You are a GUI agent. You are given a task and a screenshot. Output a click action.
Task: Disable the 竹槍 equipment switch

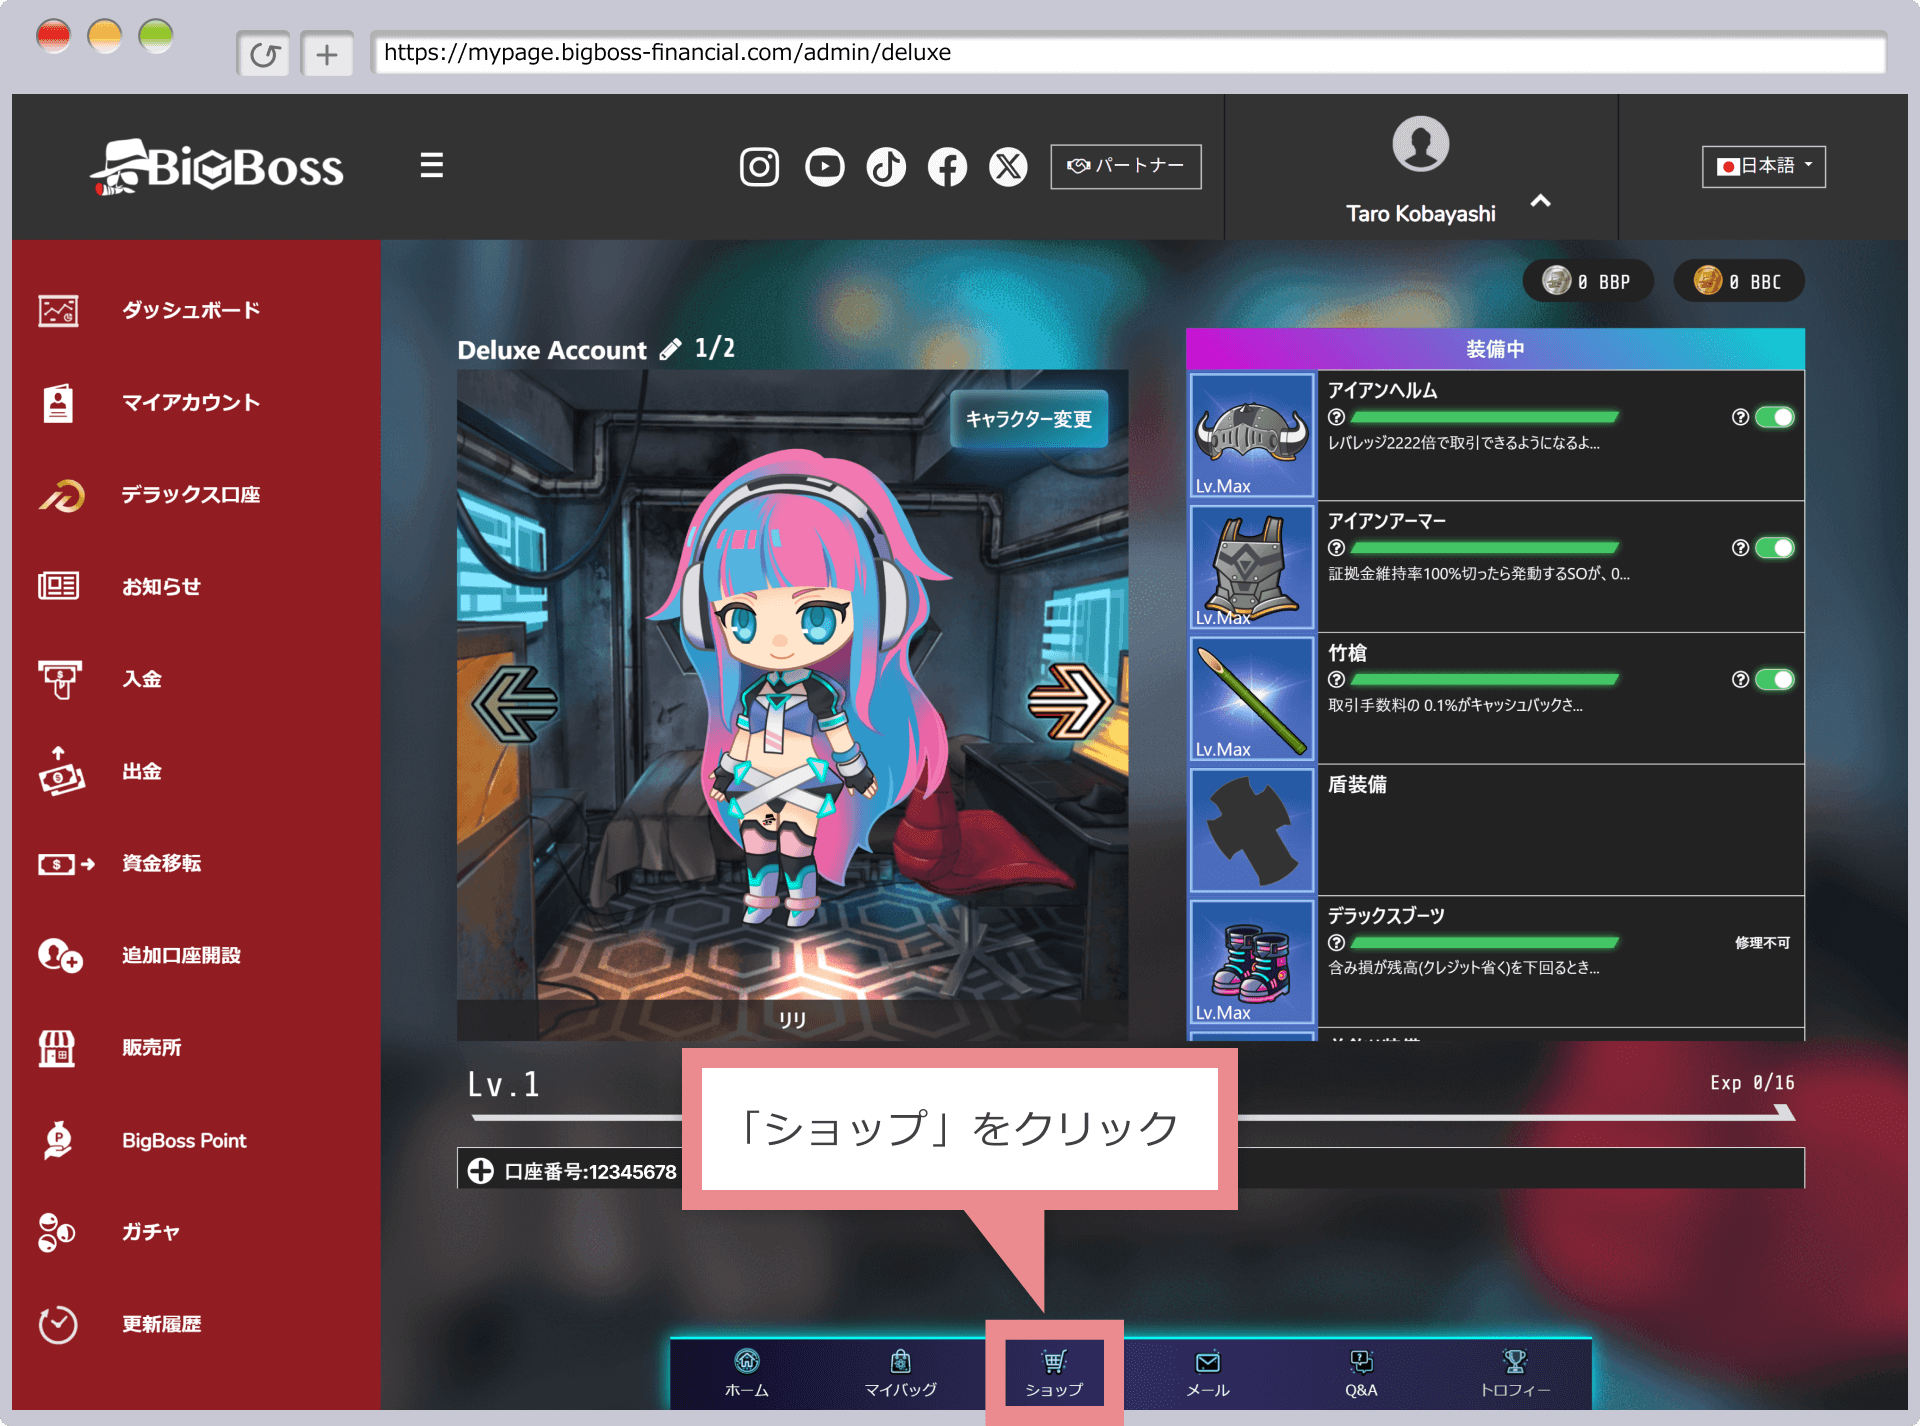tap(1775, 680)
